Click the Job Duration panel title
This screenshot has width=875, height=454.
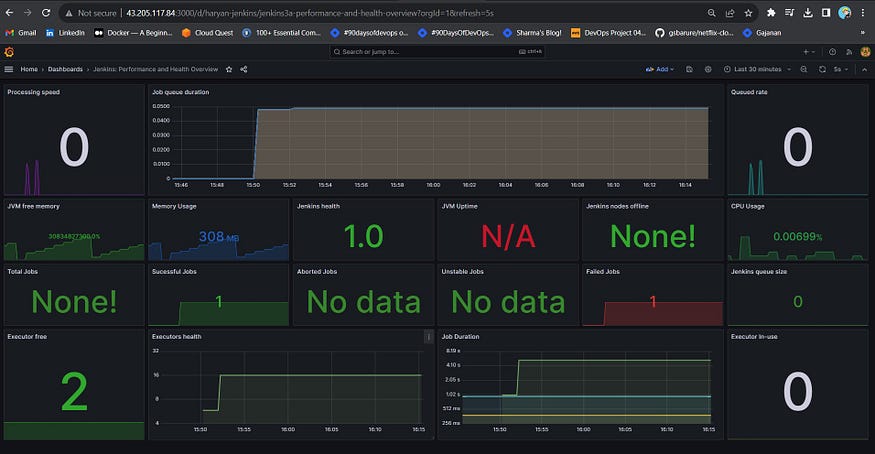(x=460, y=337)
